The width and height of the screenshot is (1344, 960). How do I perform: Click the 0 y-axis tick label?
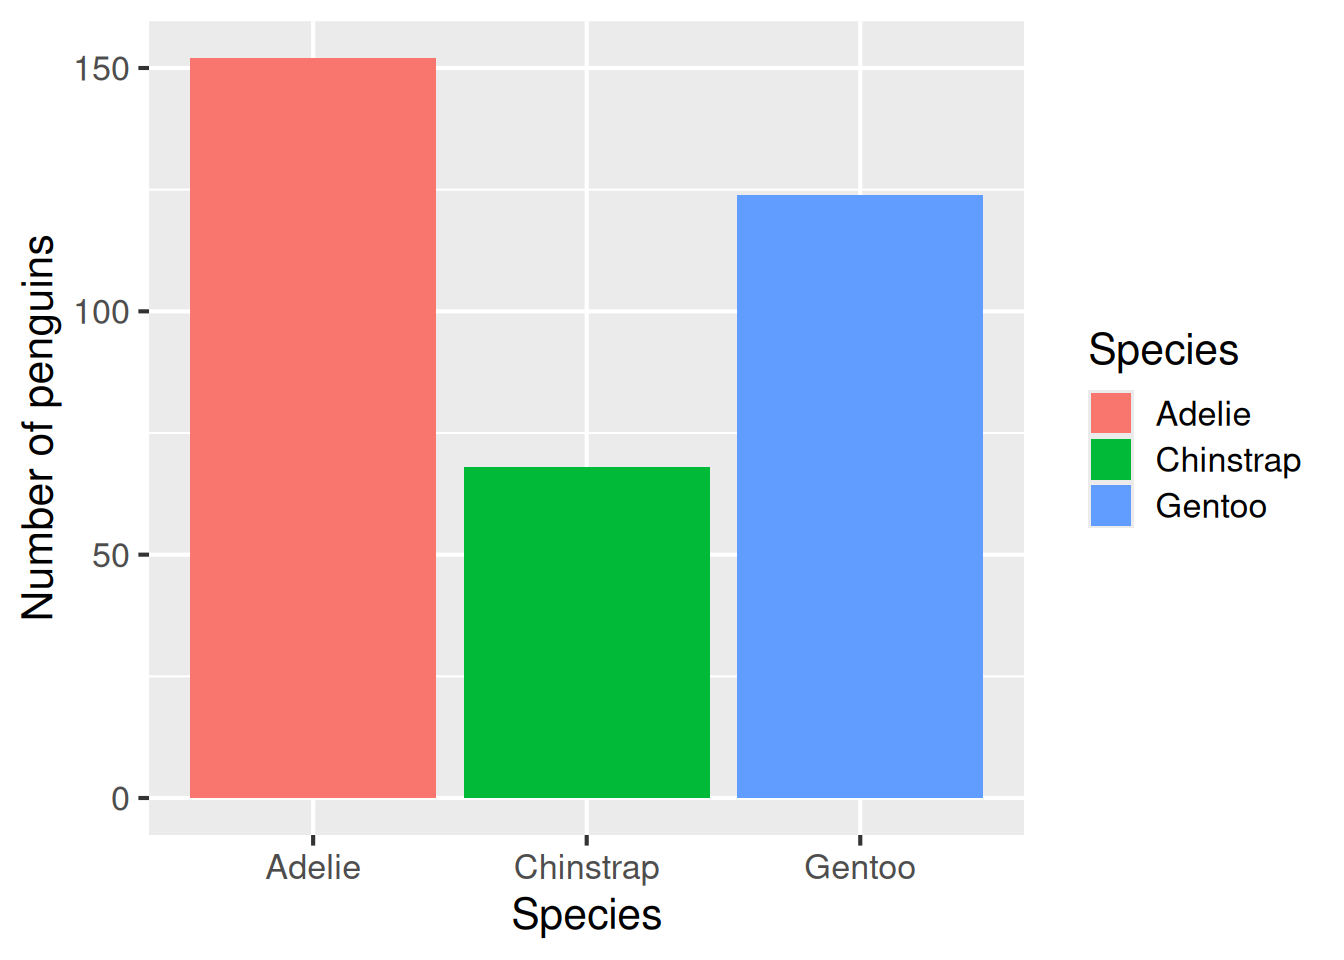click(x=121, y=799)
